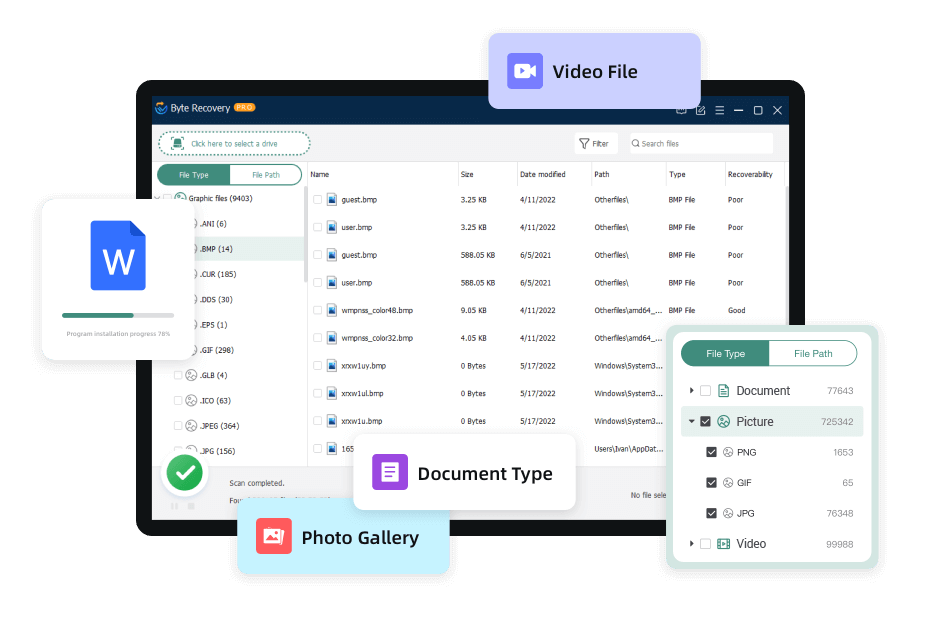Click the Byte Recovery logo icon
This screenshot has width=941, height=629.
[x=161, y=108]
